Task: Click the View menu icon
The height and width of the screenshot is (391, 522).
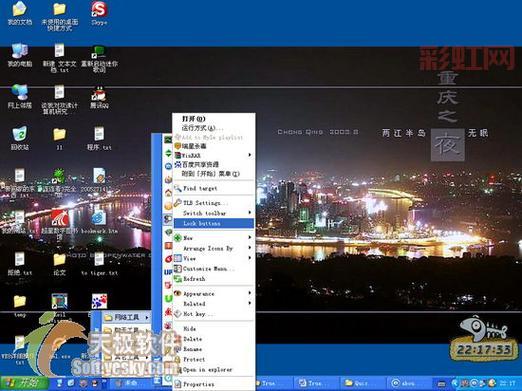Action: point(178,258)
